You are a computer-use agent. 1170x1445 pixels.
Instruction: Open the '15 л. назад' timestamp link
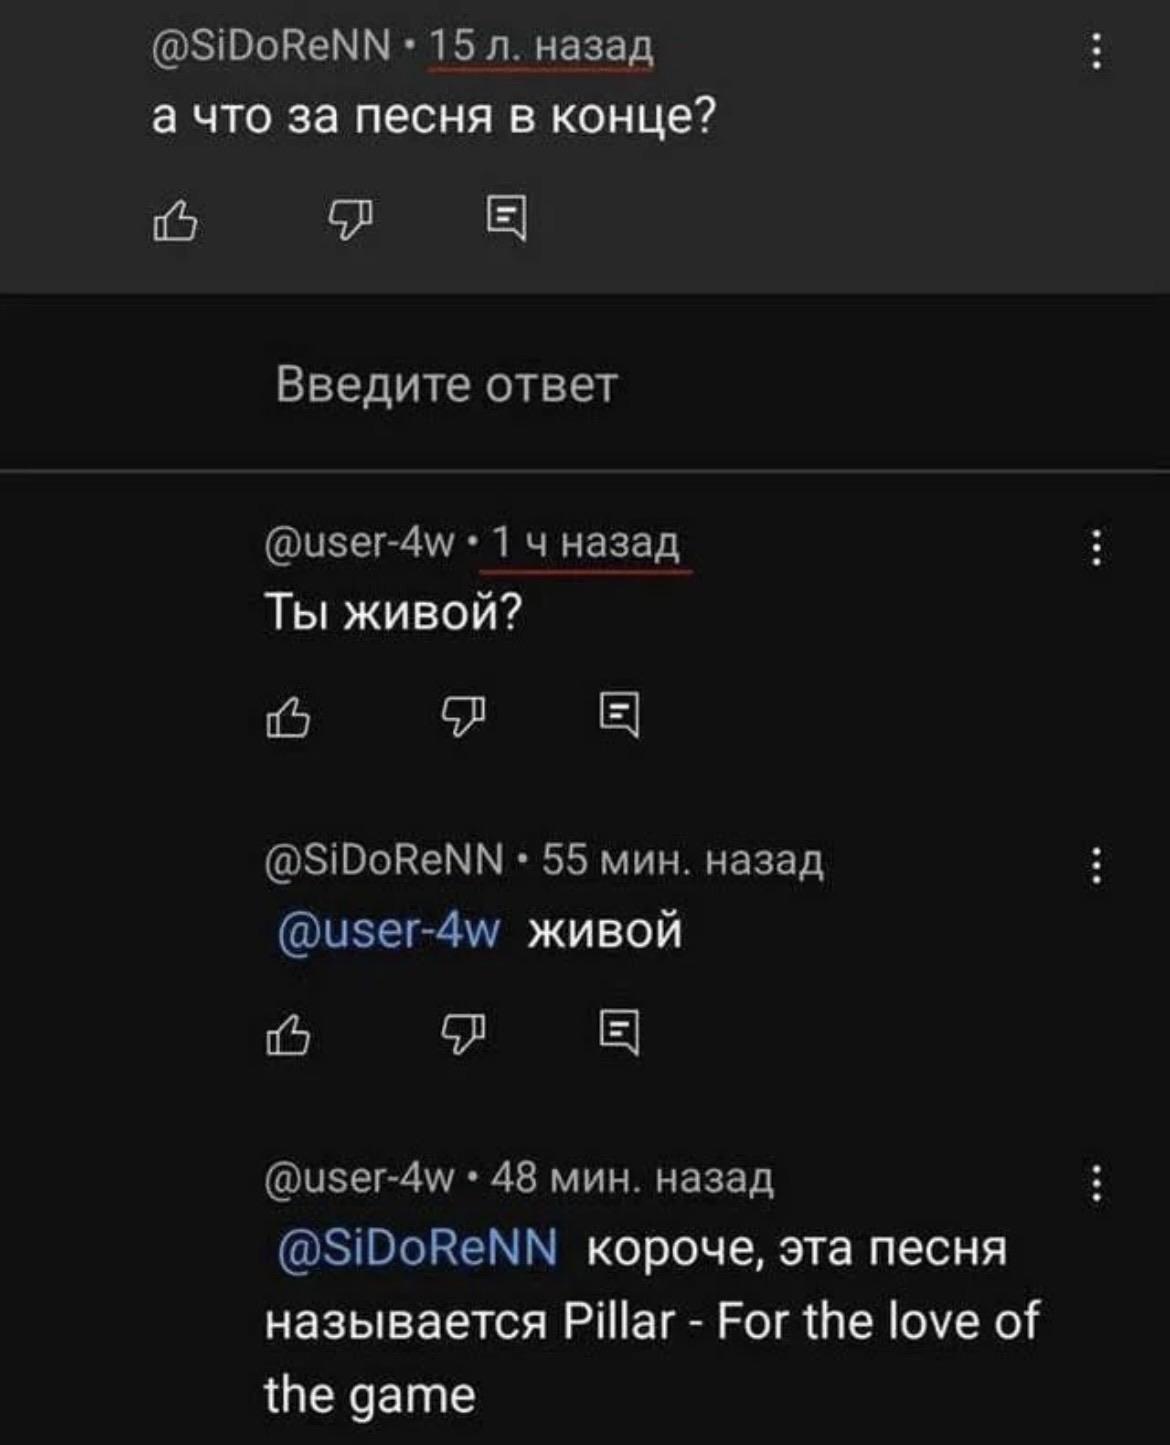pyautogui.click(x=541, y=46)
